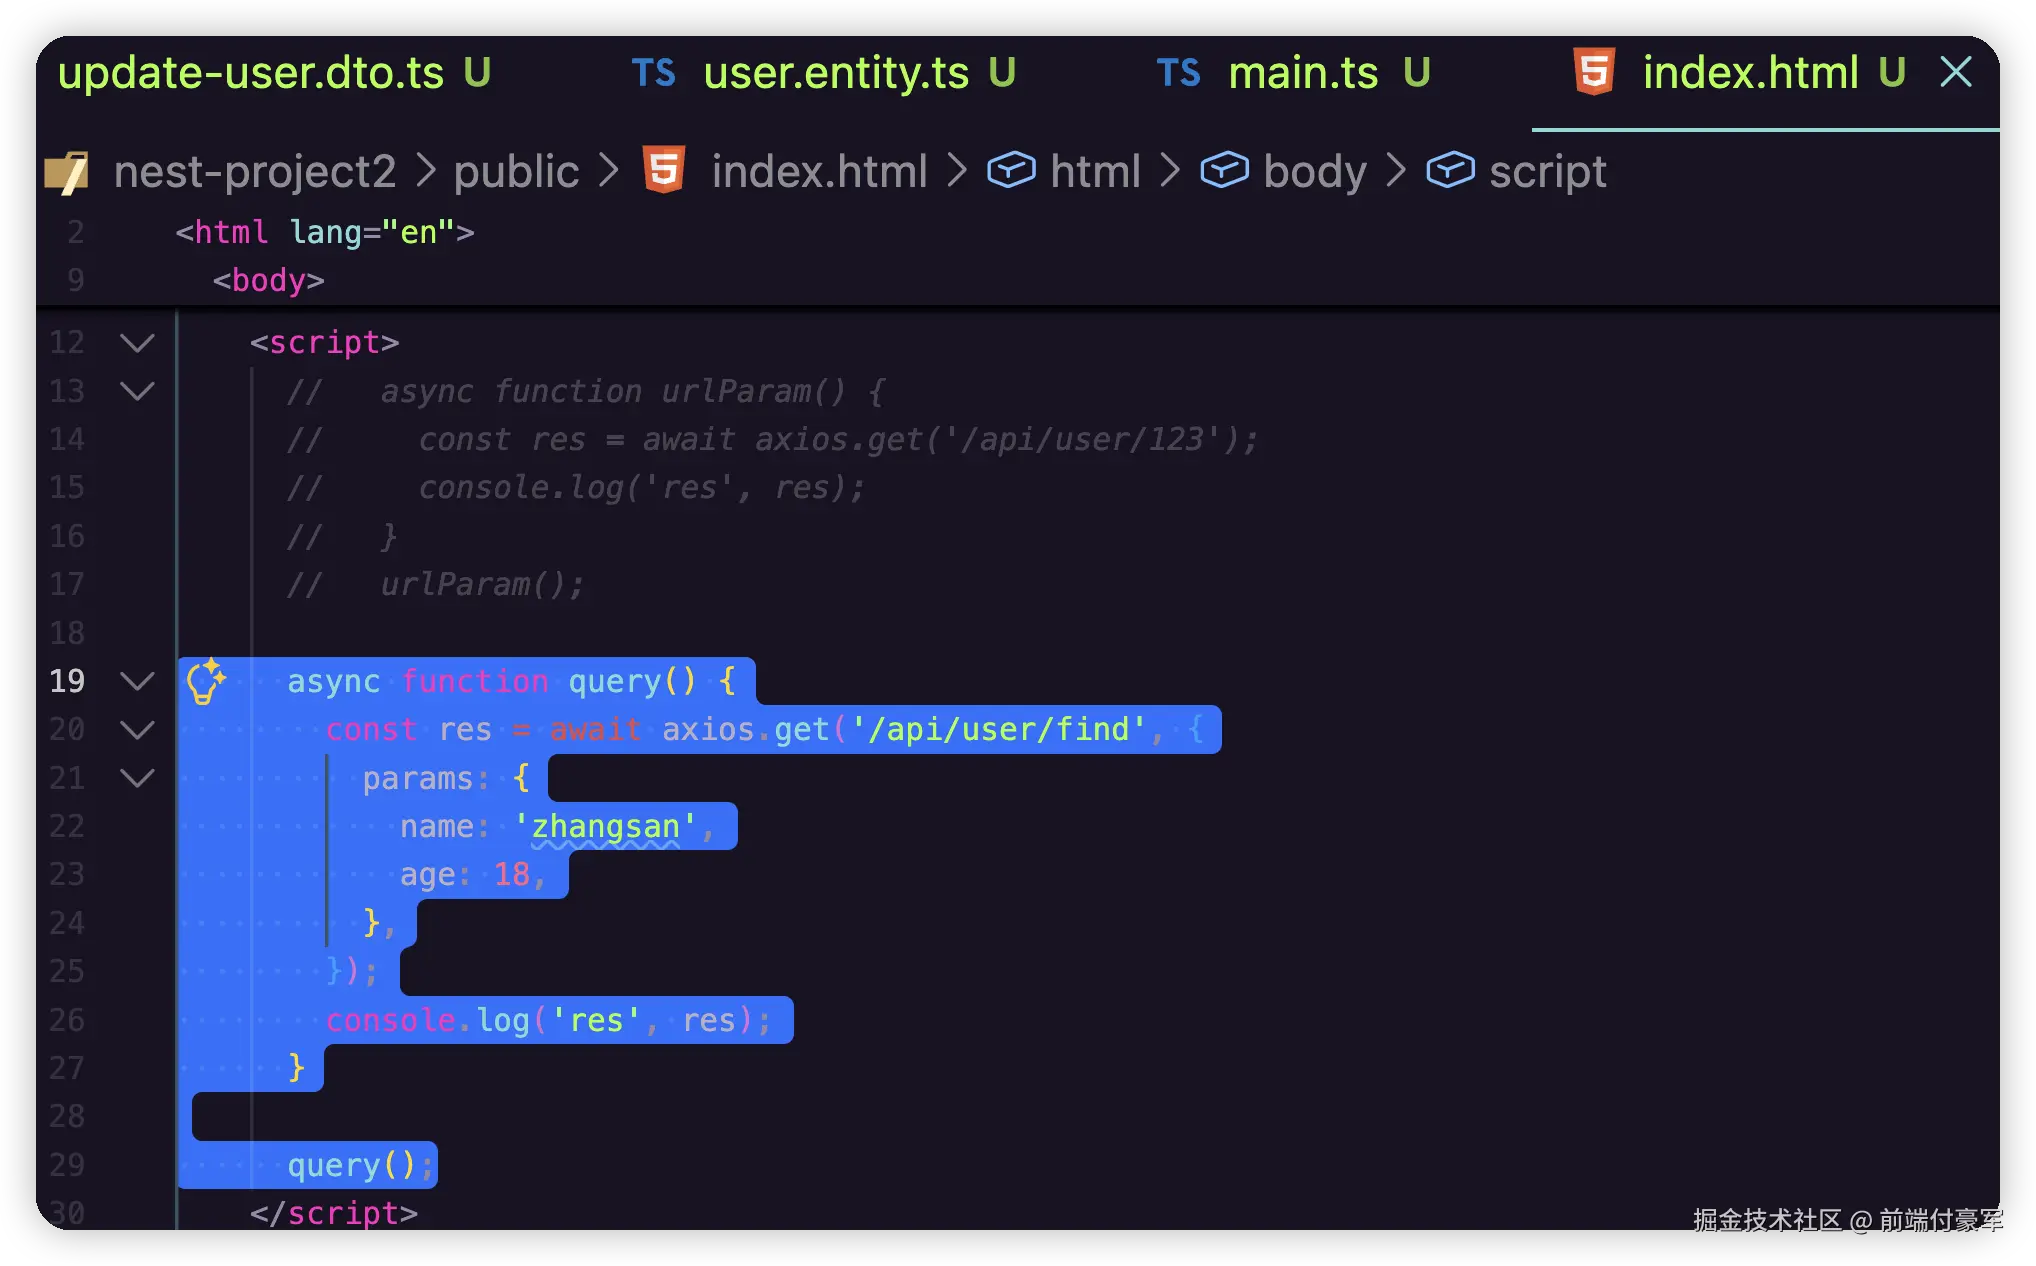Click the TS icon on user.entity.ts tab
Screen dimensions: 2036x1266
click(x=653, y=73)
